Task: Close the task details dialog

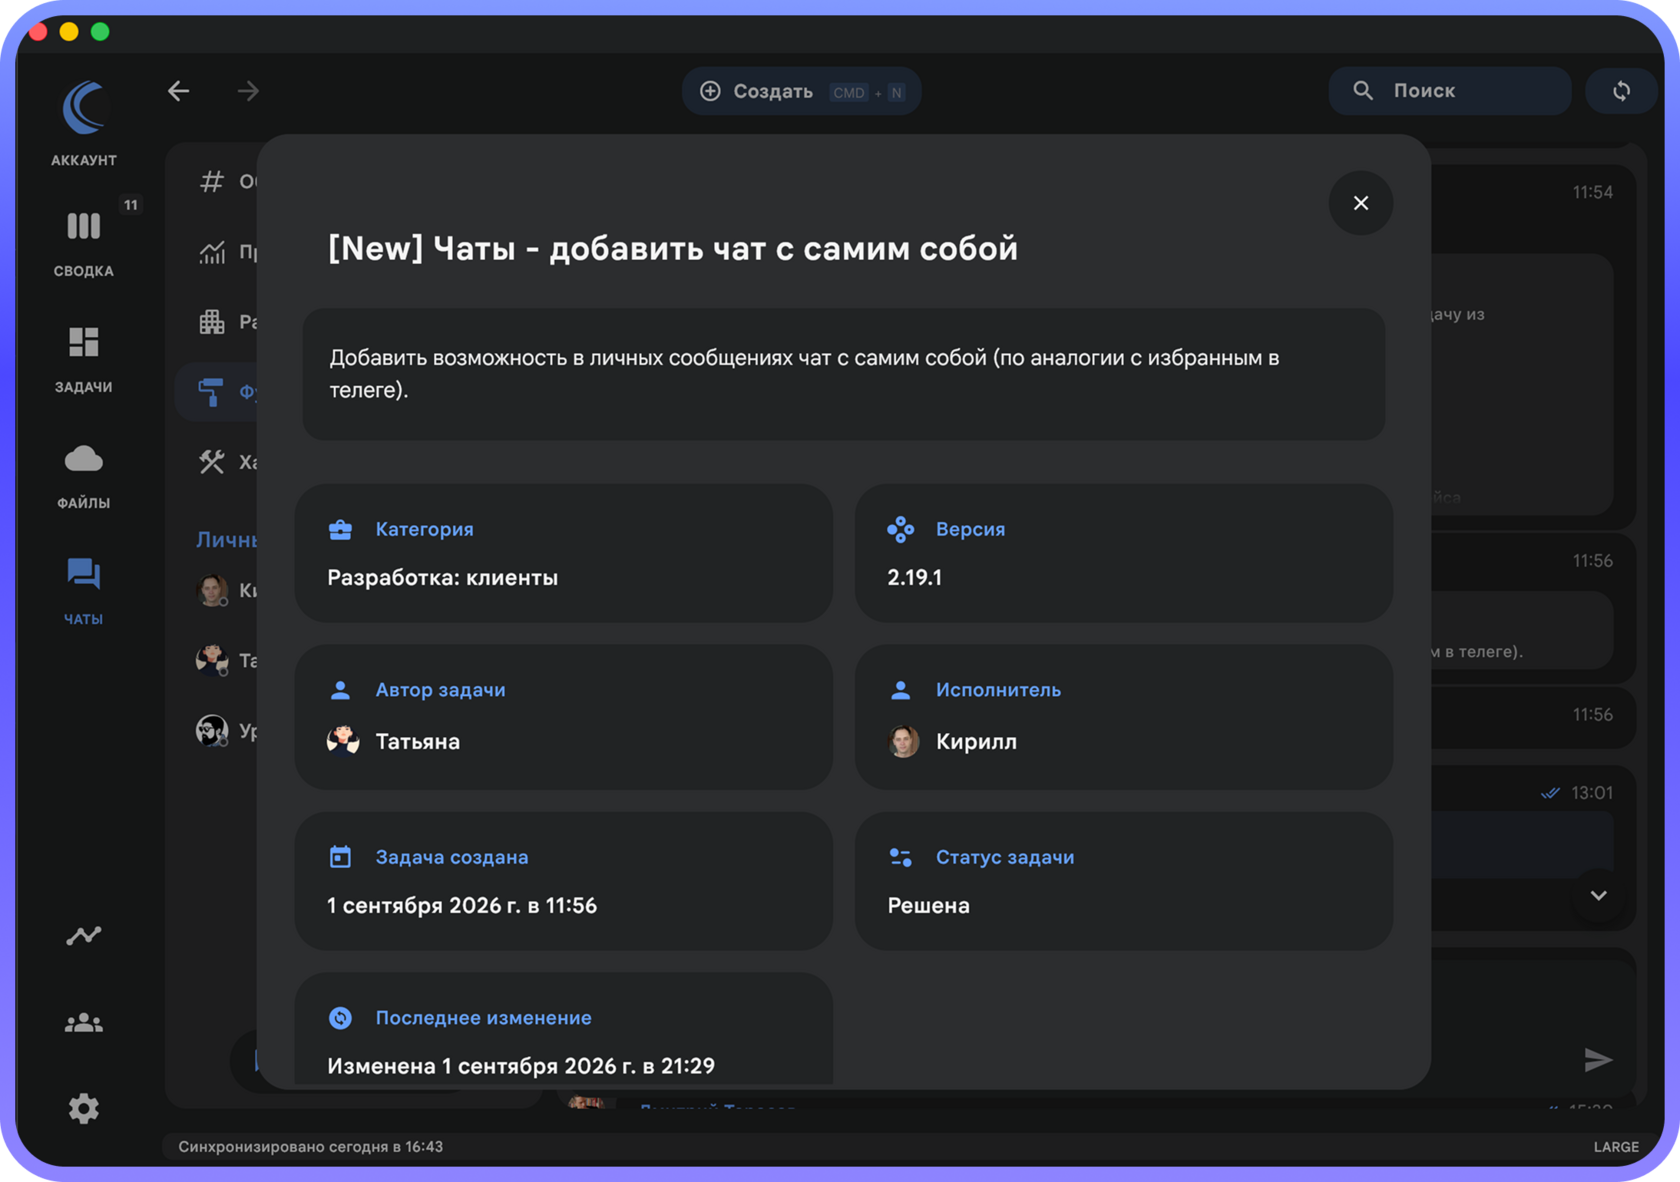Action: coord(1361,203)
